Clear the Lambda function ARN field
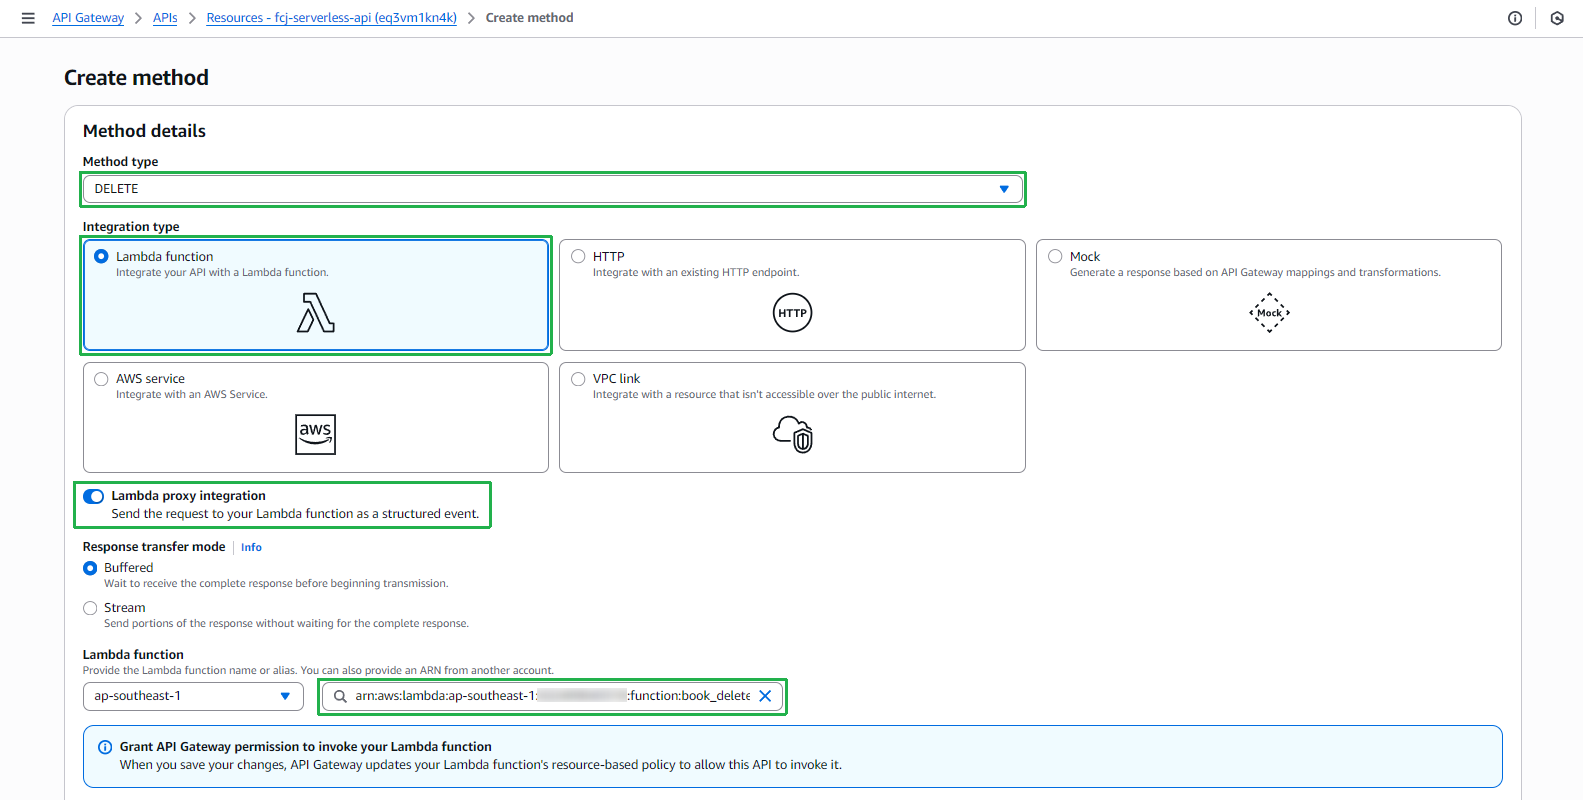The height and width of the screenshot is (800, 1583). pyautogui.click(x=765, y=696)
